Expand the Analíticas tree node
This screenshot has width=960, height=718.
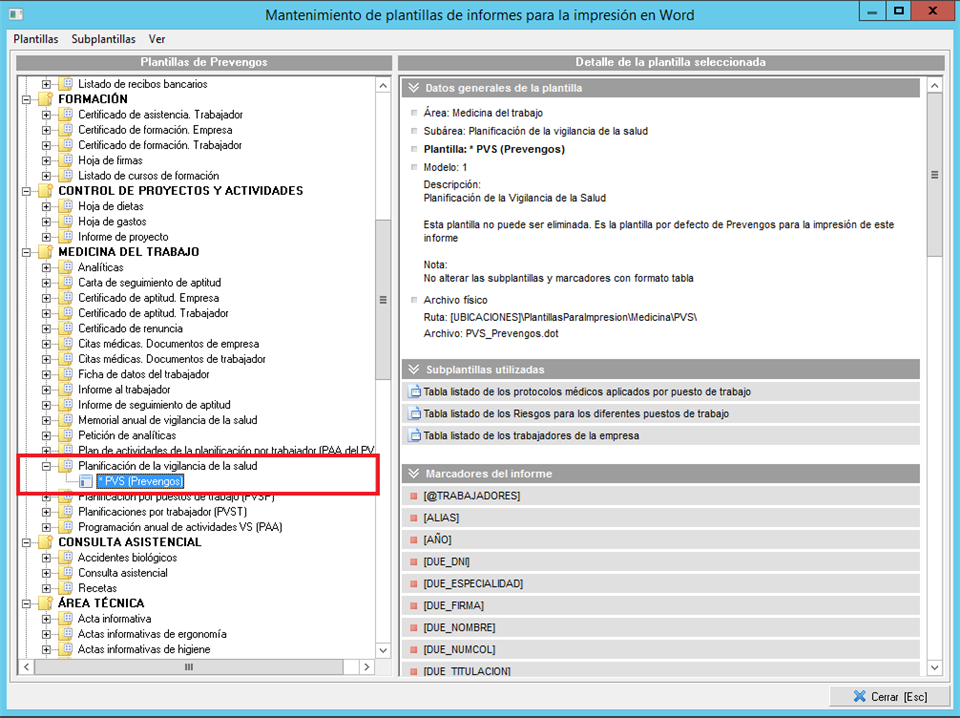click(46, 268)
